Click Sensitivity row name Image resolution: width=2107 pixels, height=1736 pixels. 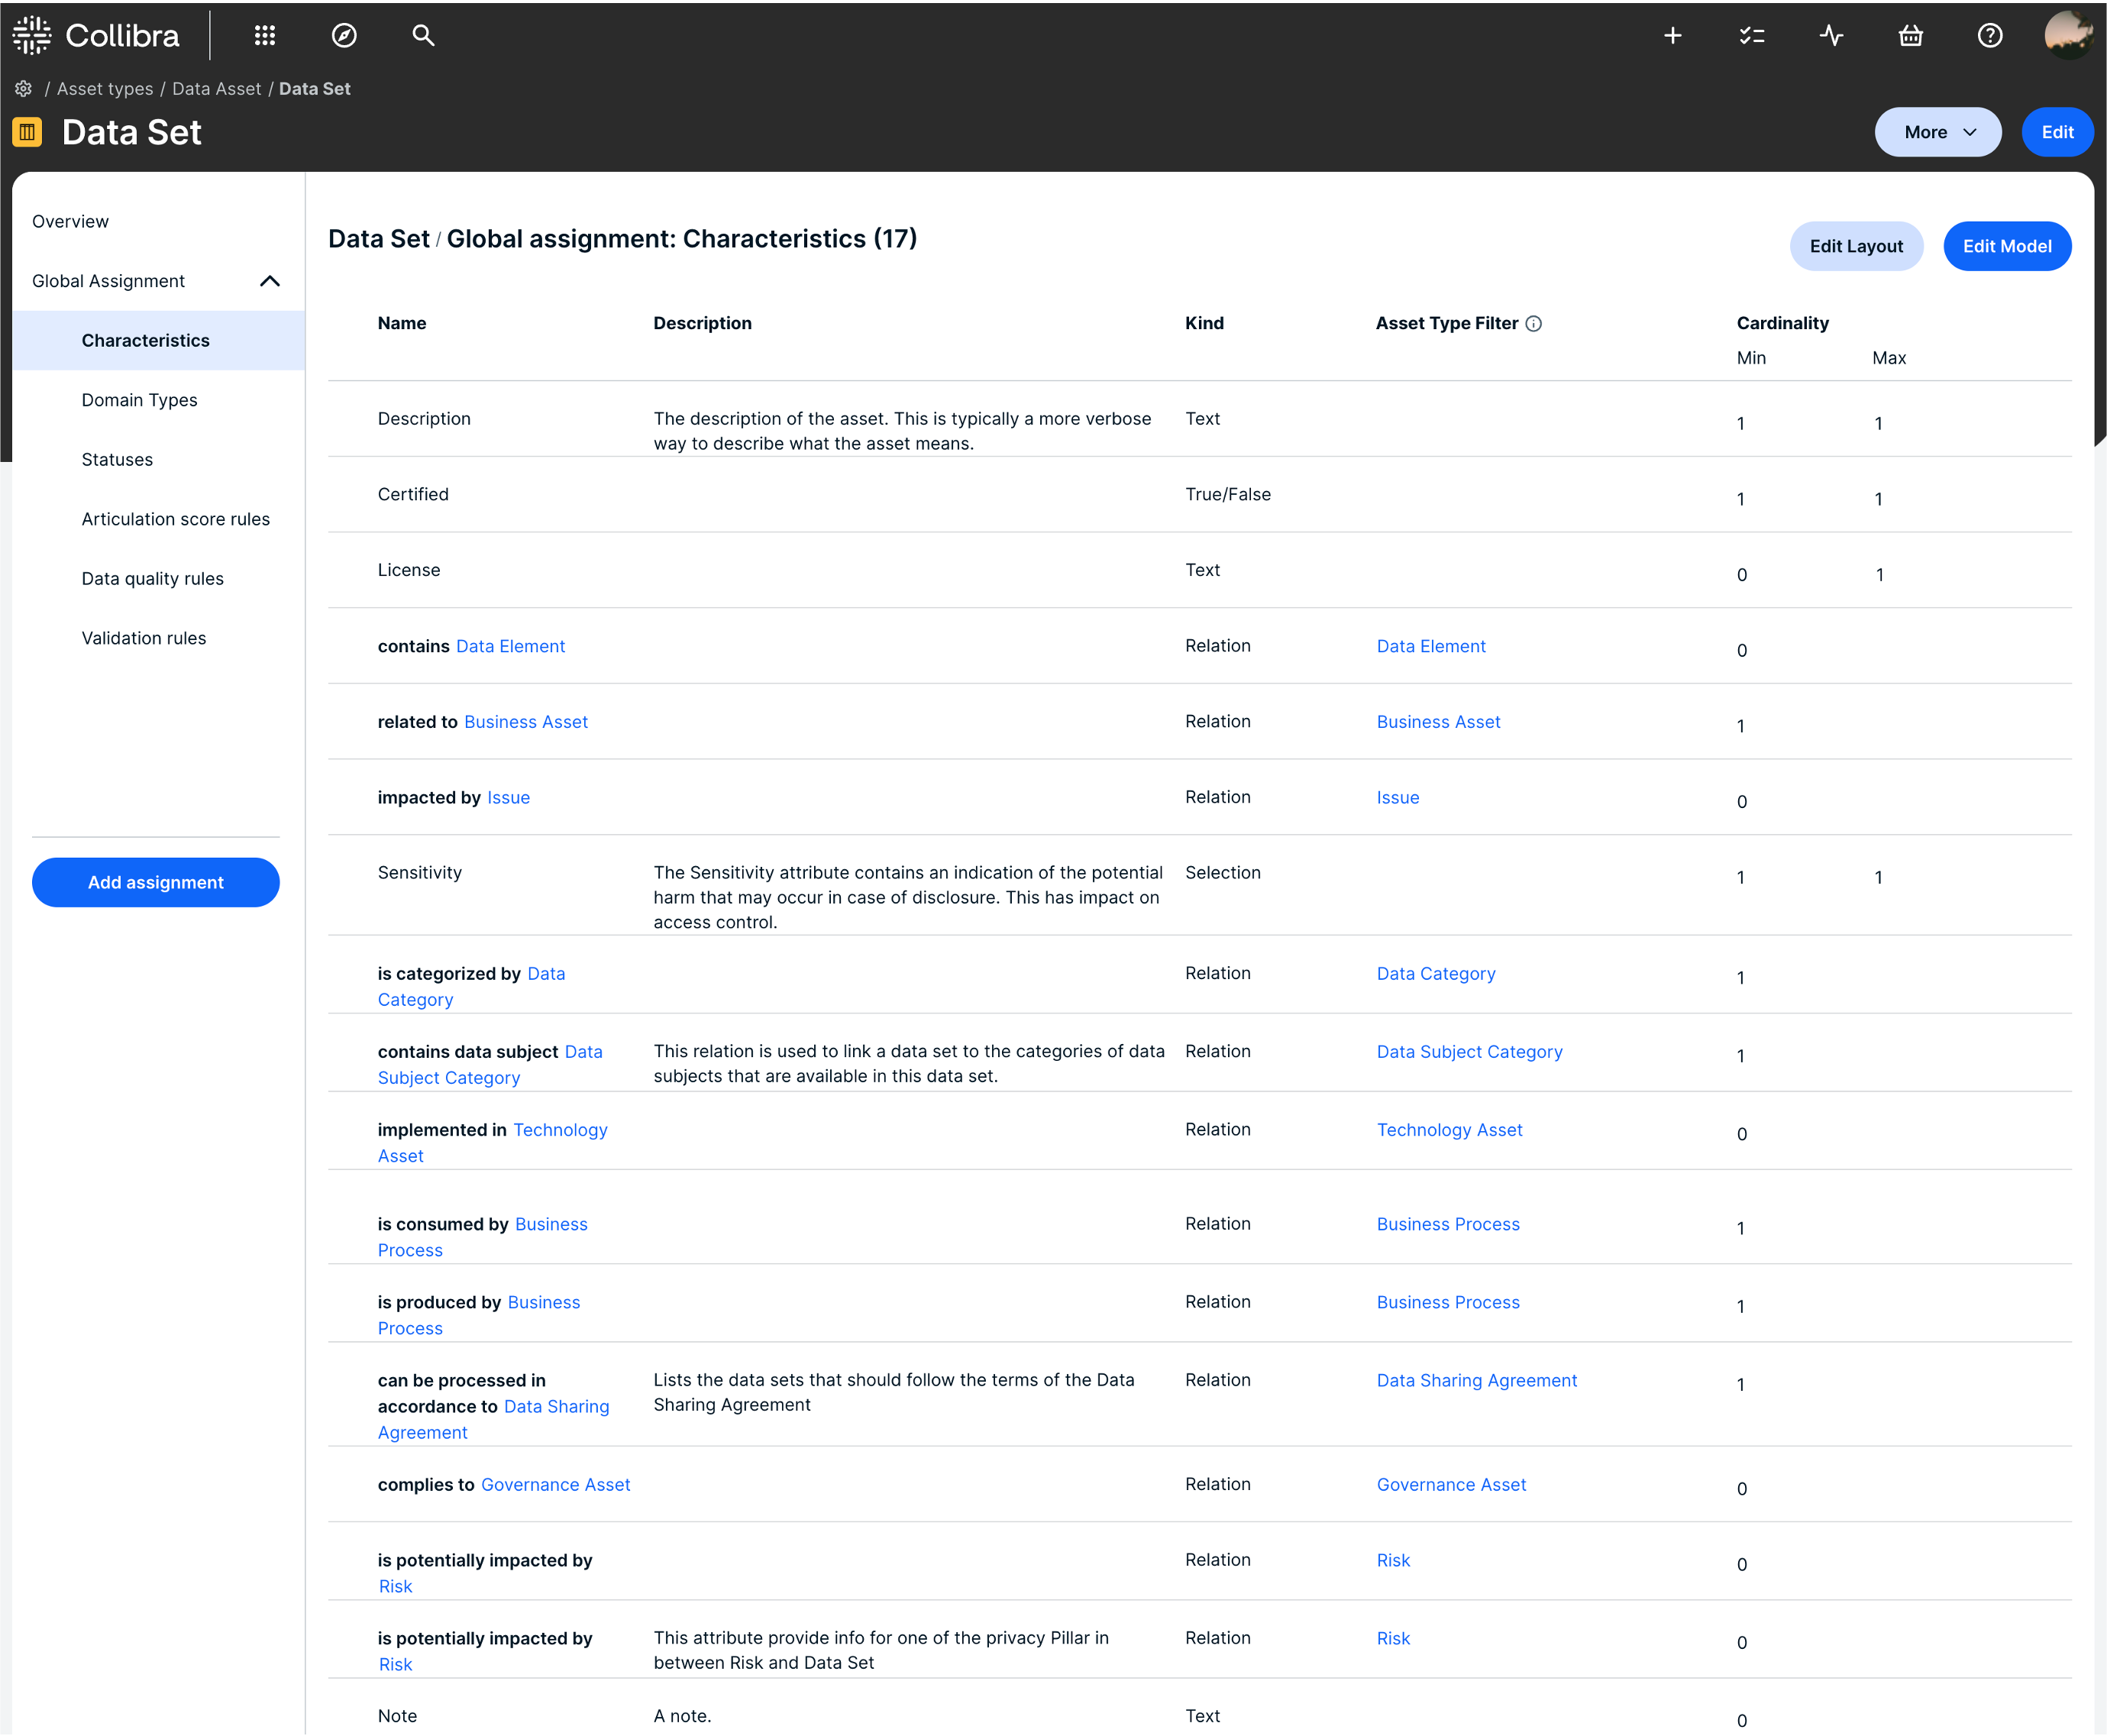pos(420,873)
